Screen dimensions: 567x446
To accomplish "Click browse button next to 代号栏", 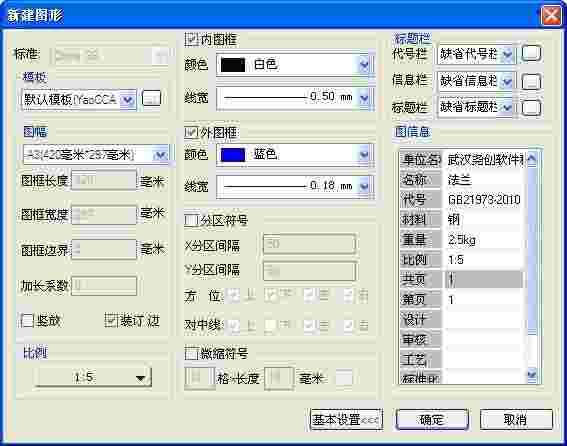I will click(531, 54).
